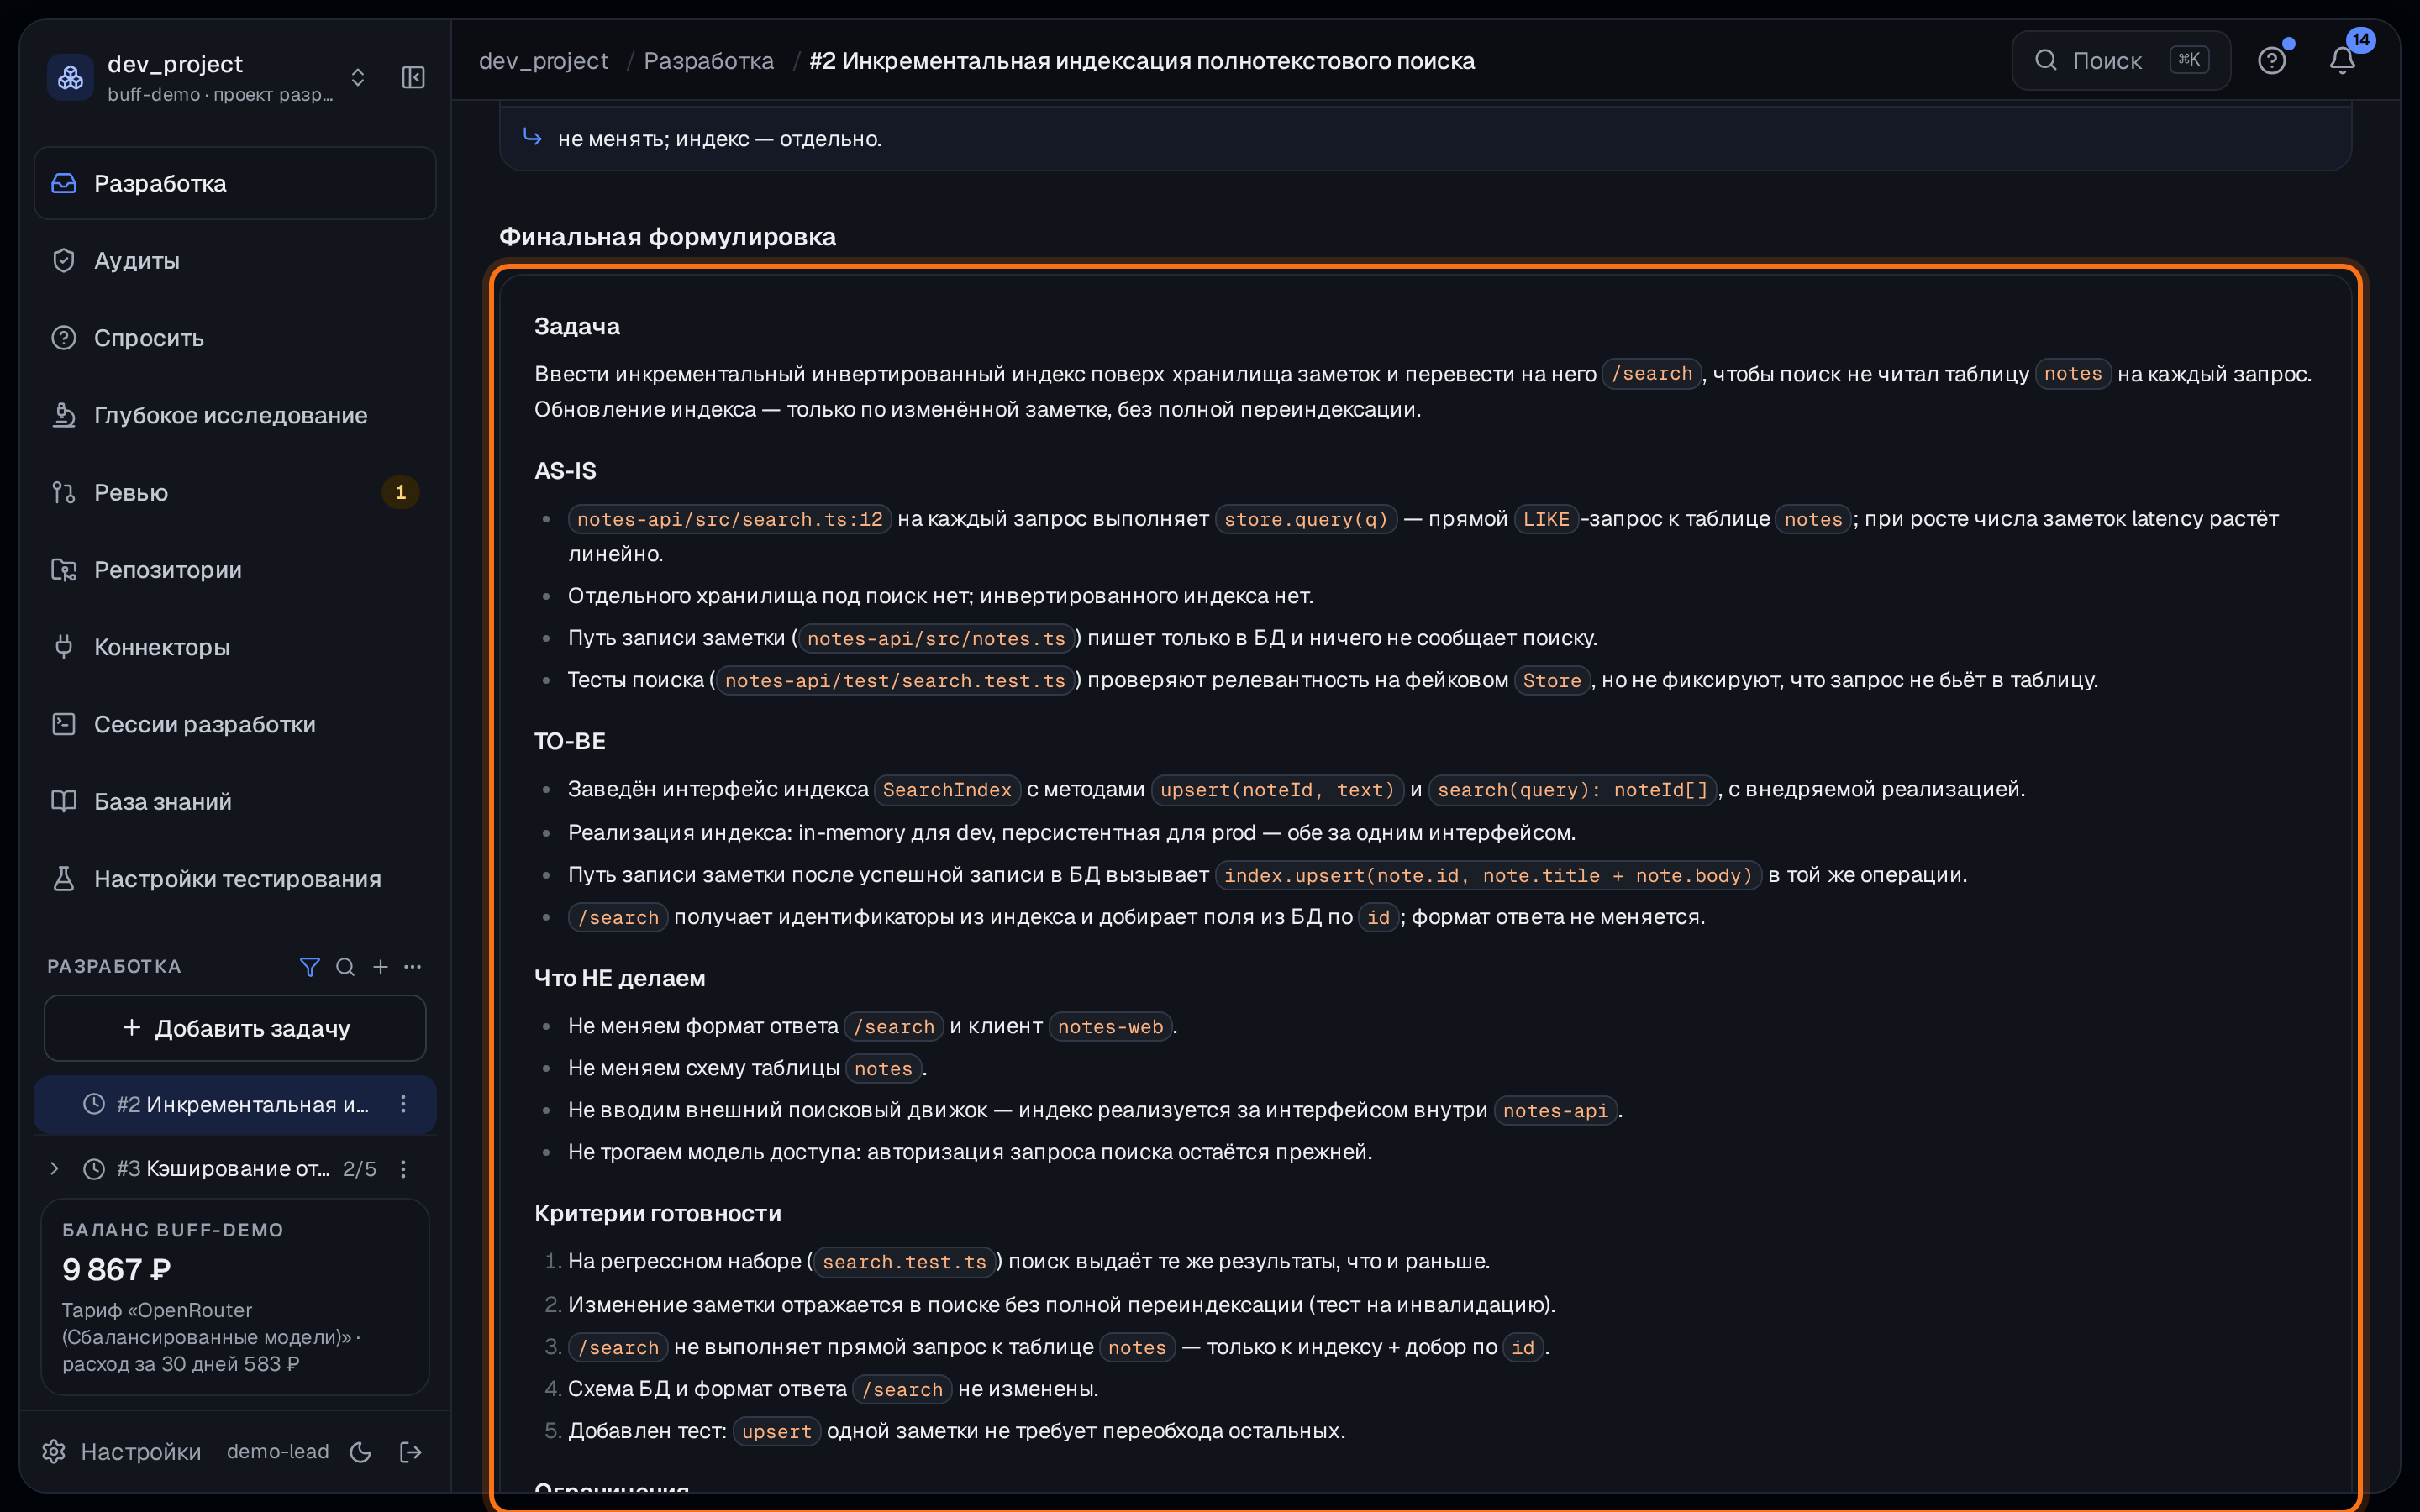Click Разработка breadcrumb link
Screen dimensions: 2420x1512
click(709, 61)
